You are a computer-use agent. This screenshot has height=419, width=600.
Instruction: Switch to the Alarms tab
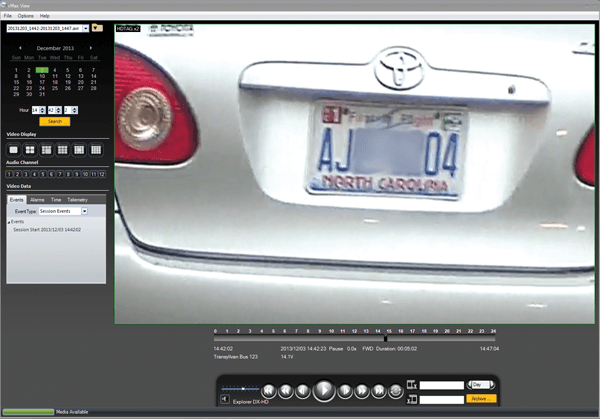point(37,200)
